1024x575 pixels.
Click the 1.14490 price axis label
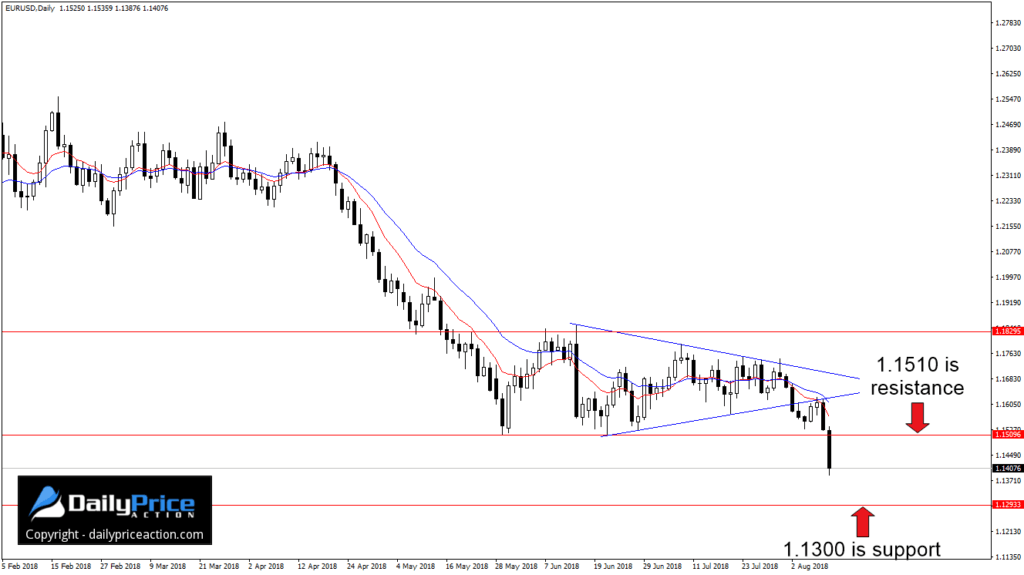point(1008,455)
